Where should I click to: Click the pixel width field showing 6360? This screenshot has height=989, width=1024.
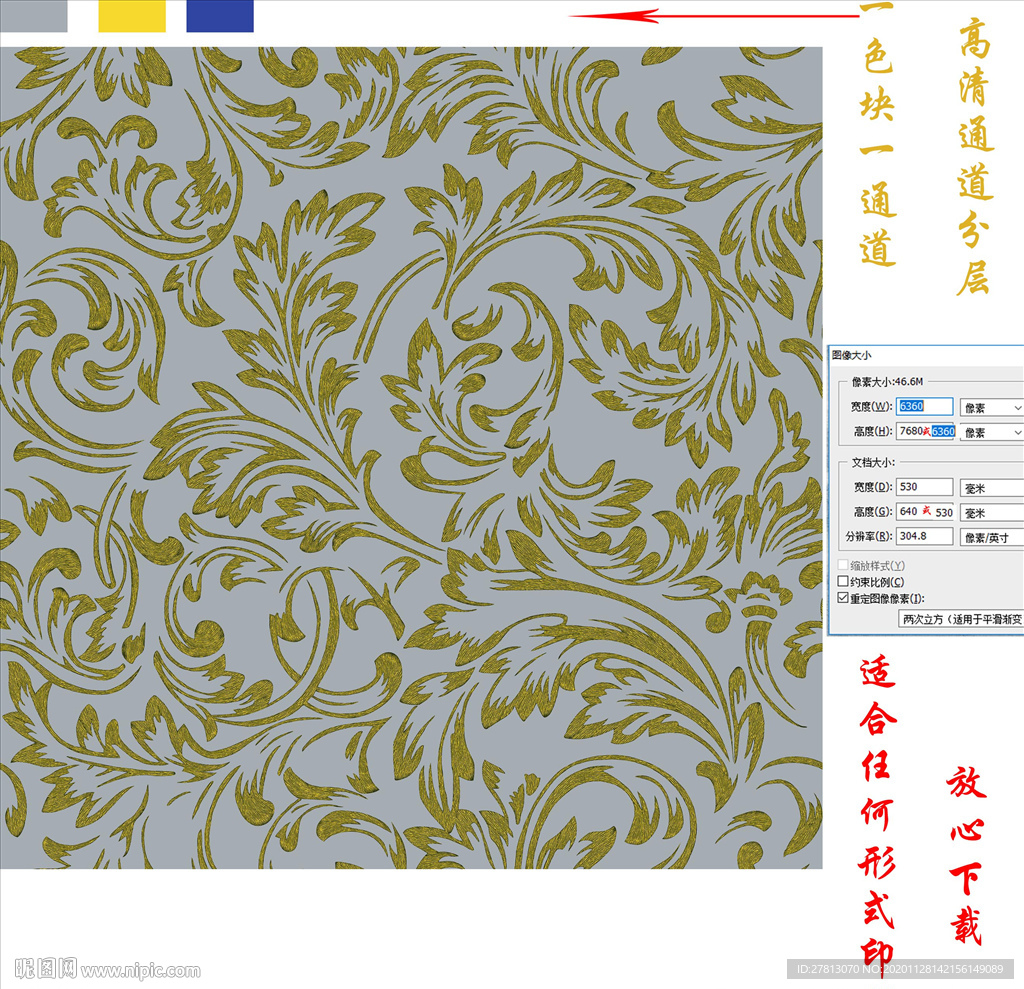click(x=925, y=406)
